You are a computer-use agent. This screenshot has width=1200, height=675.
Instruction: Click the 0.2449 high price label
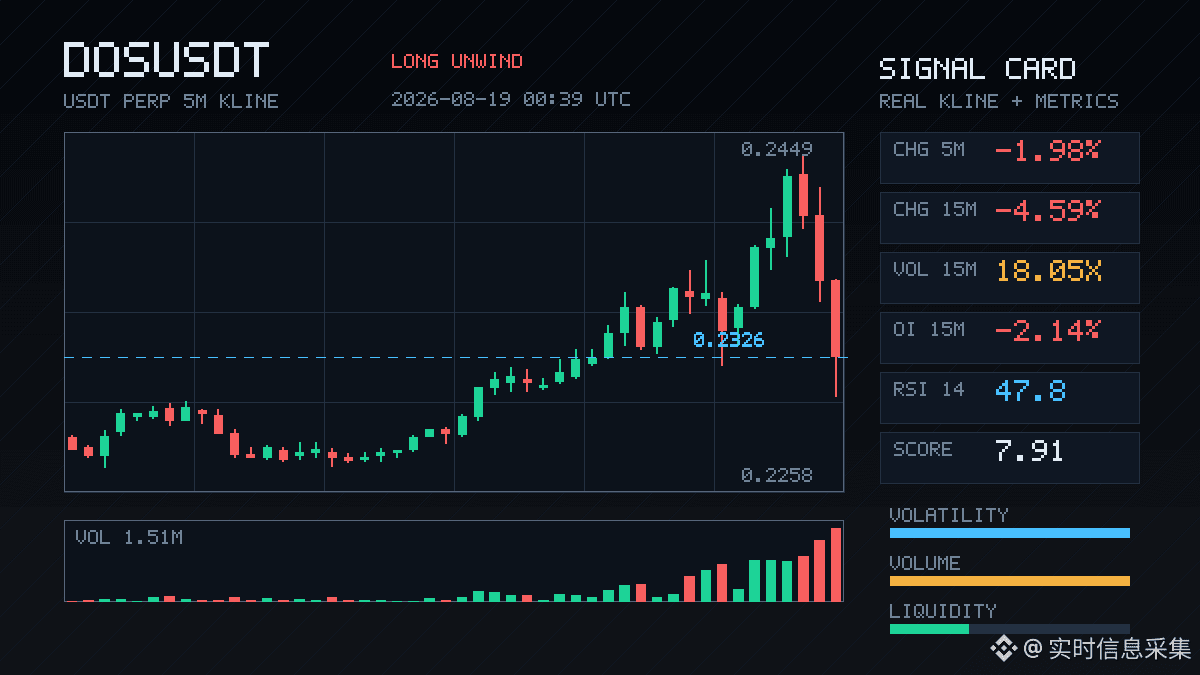(x=777, y=149)
